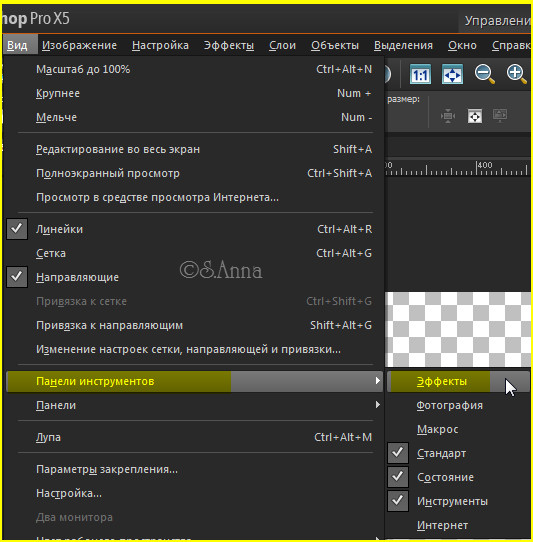Enable the Сетка option

click(x=195, y=253)
